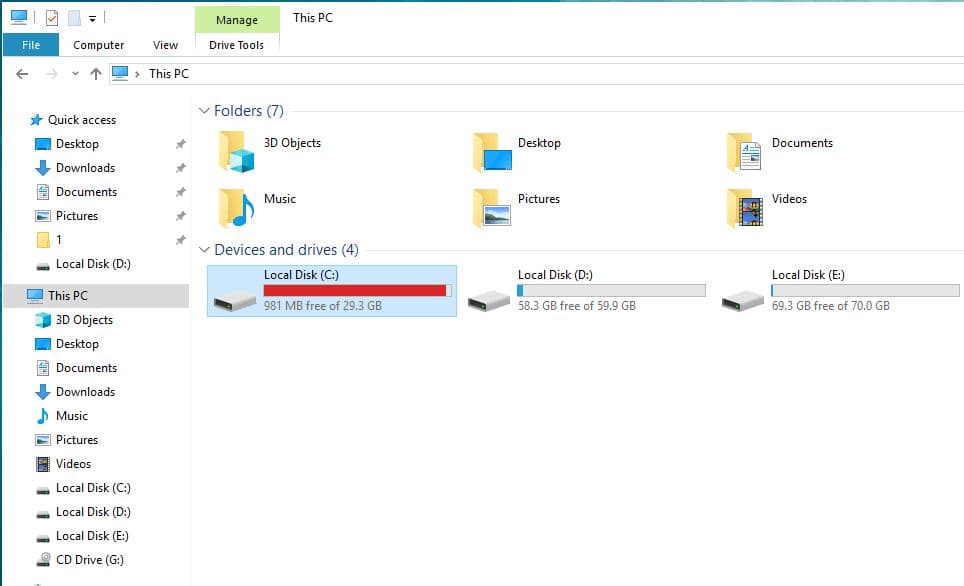Go back with the Back arrow
The height and width of the screenshot is (586, 964).
(22, 74)
